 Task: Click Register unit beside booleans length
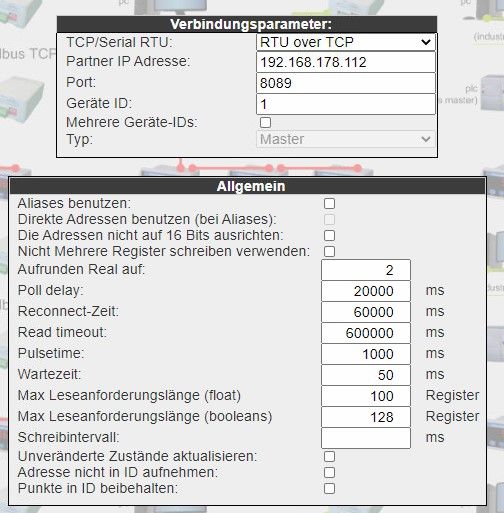tap(452, 416)
